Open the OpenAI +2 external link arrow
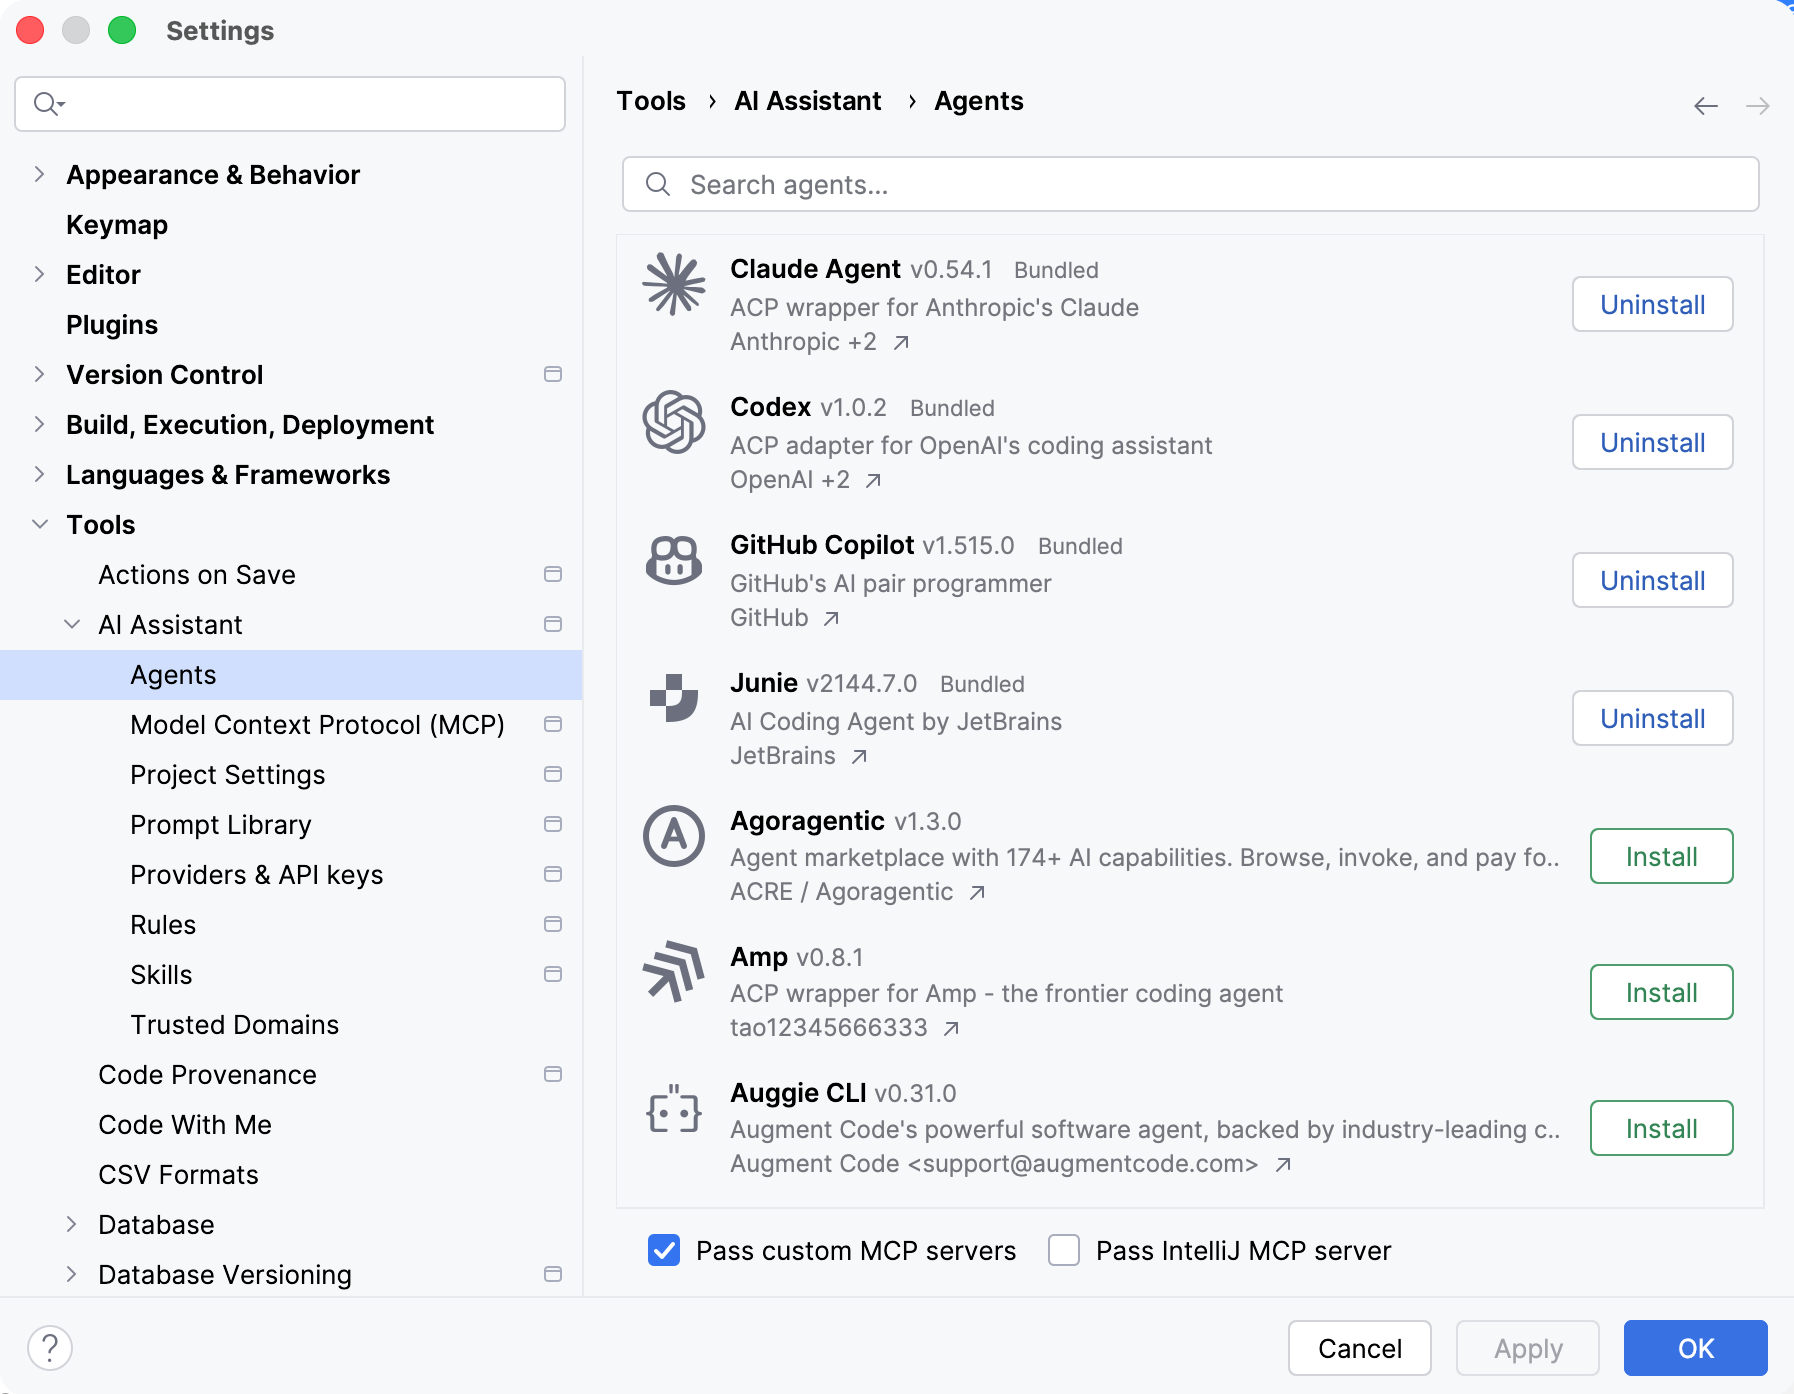 (873, 481)
